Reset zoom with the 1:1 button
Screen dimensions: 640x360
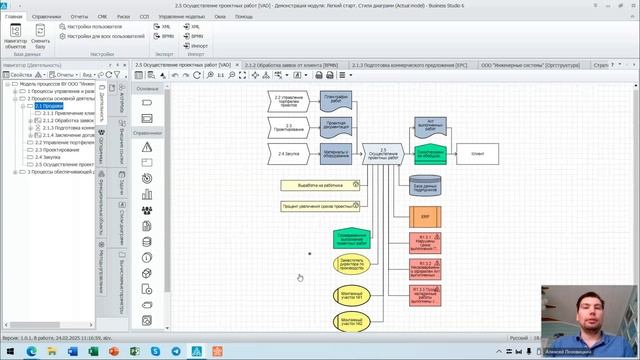click(220, 75)
